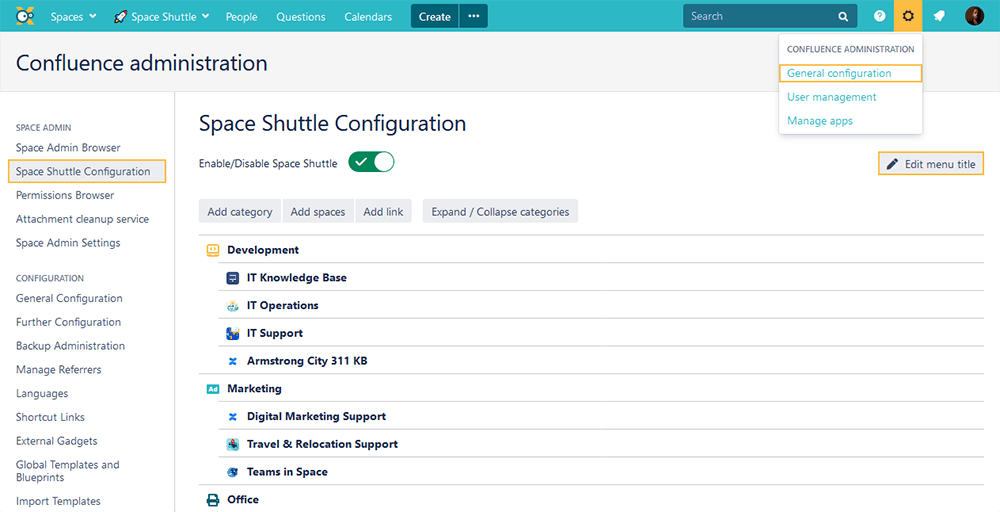This screenshot has height=512, width=1000.
Task: Click the three-dots more create button
Action: point(473,16)
